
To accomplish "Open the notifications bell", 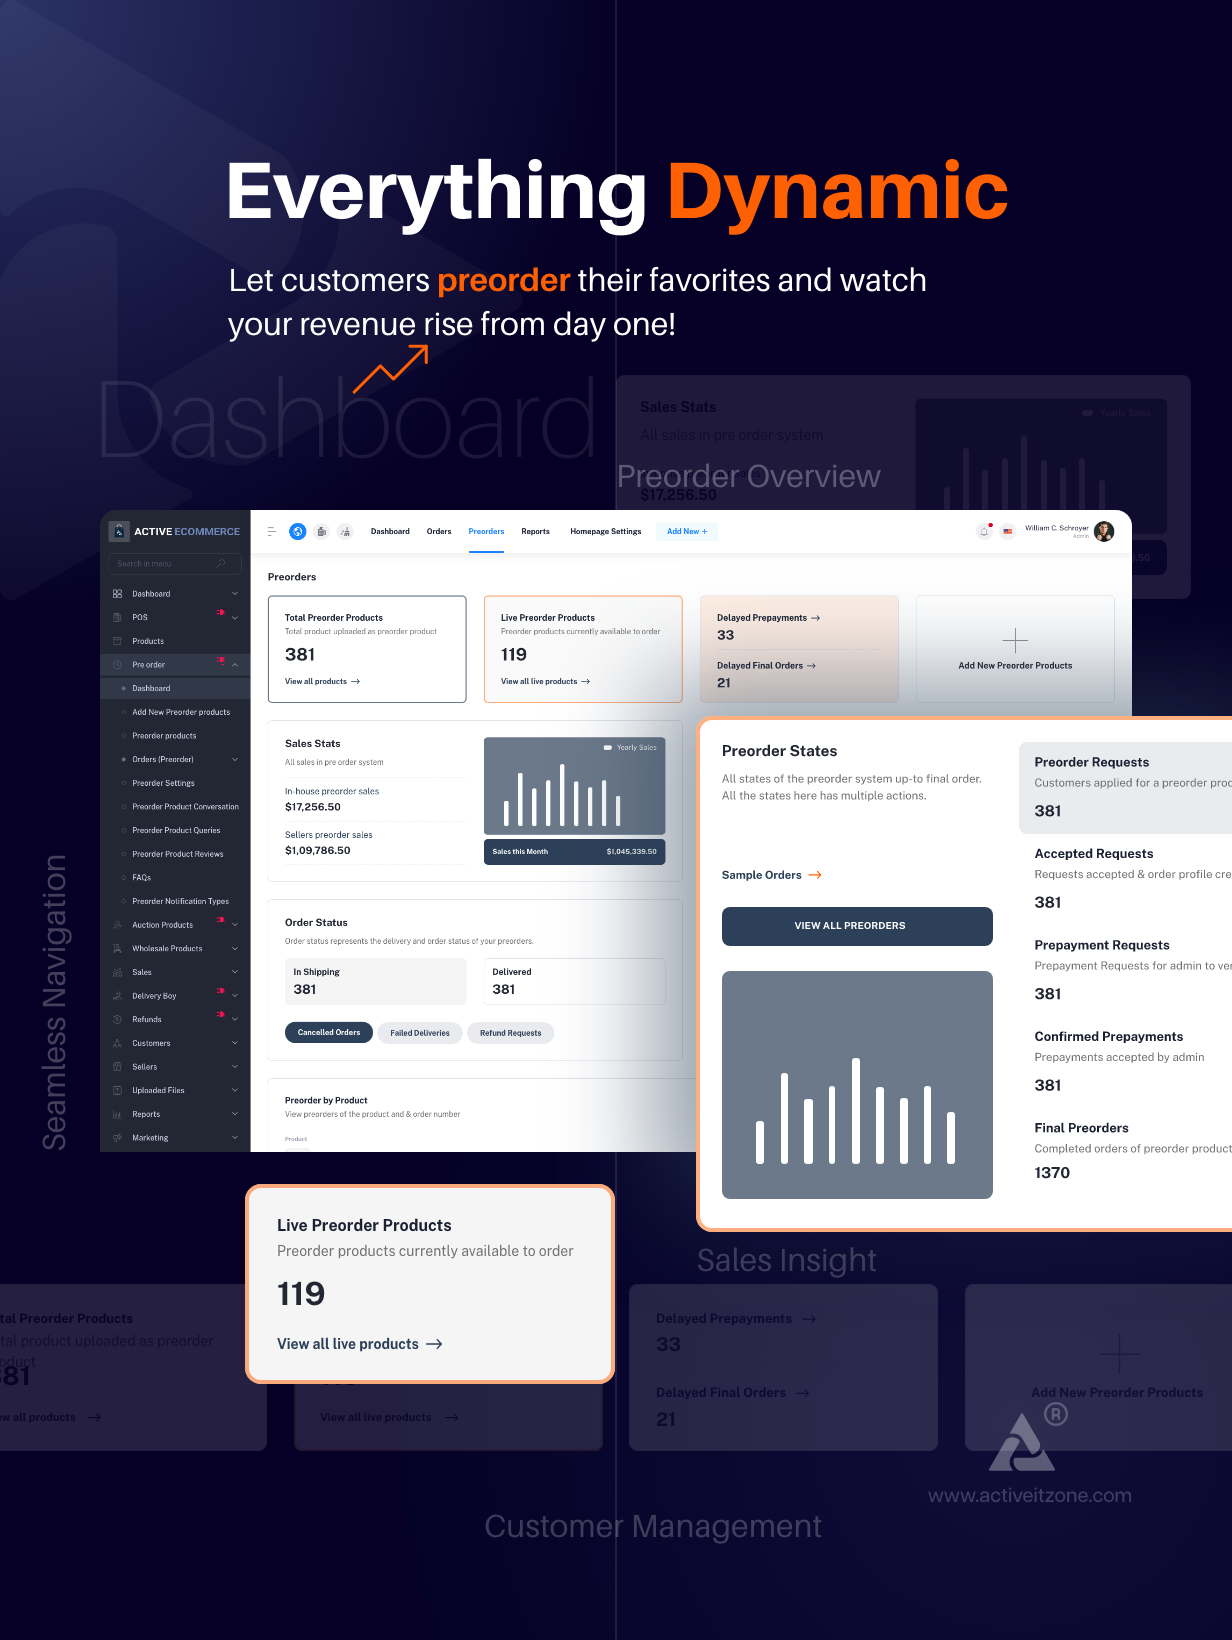I will [x=983, y=532].
